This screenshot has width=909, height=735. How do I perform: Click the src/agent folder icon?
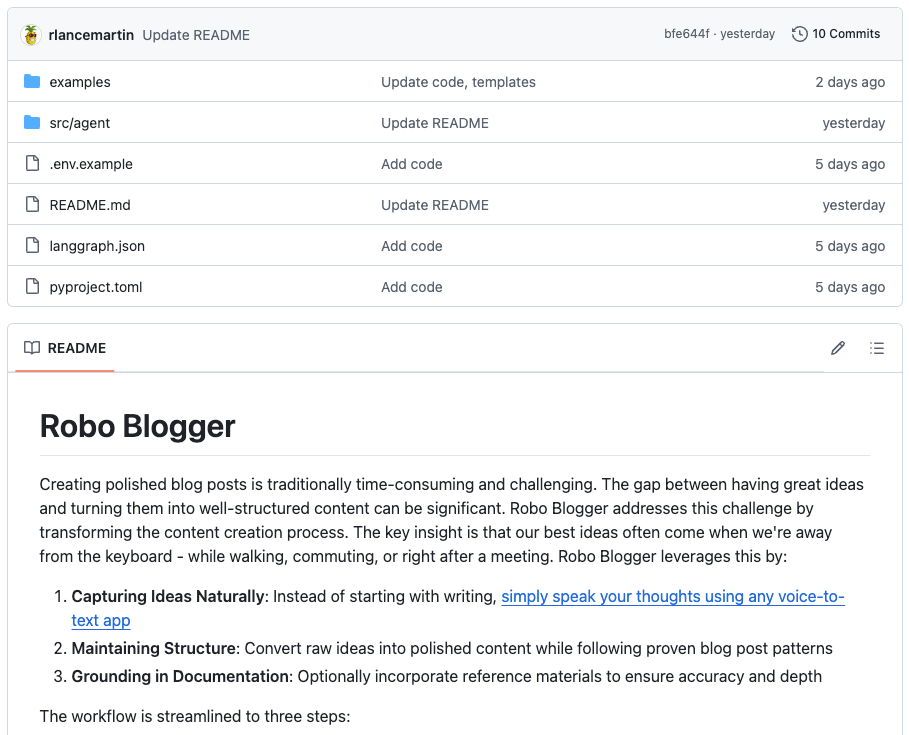(x=32, y=123)
